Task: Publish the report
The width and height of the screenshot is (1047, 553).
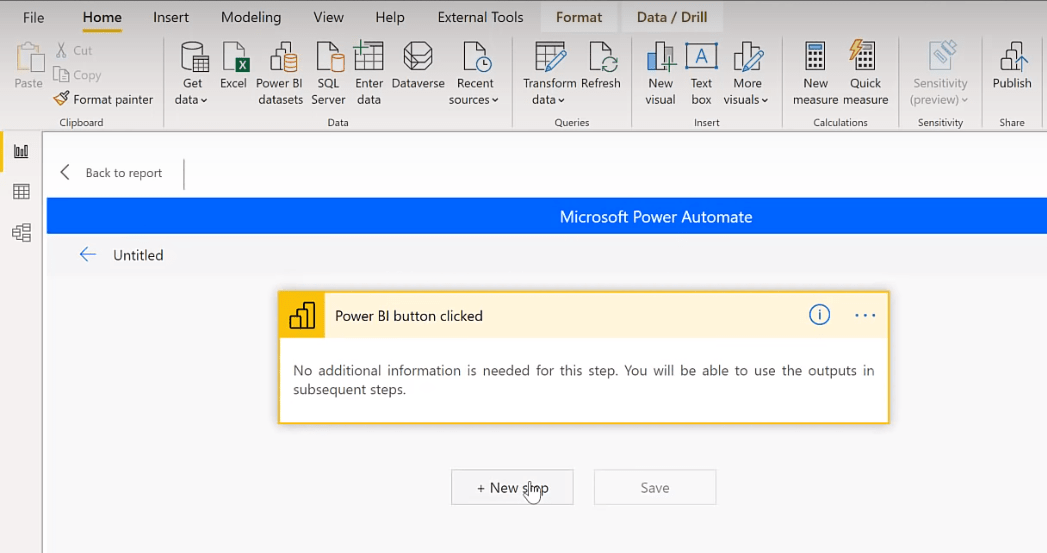Action: [1012, 65]
